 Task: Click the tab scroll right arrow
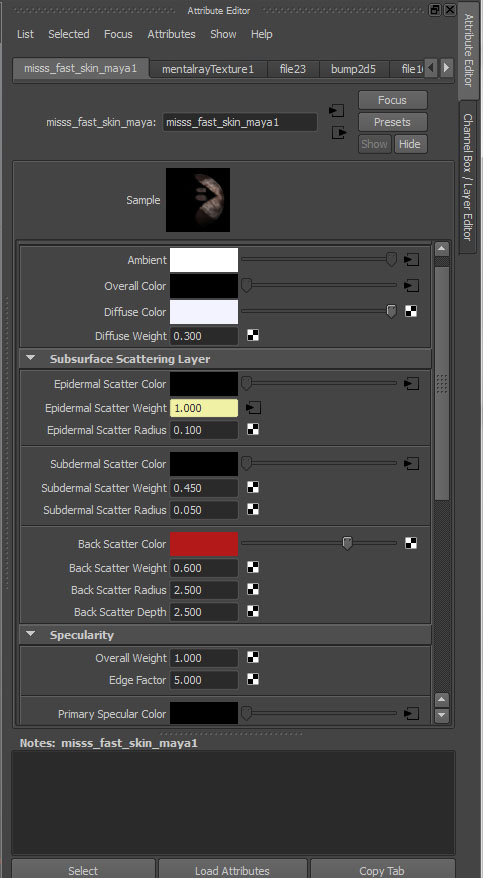(446, 68)
